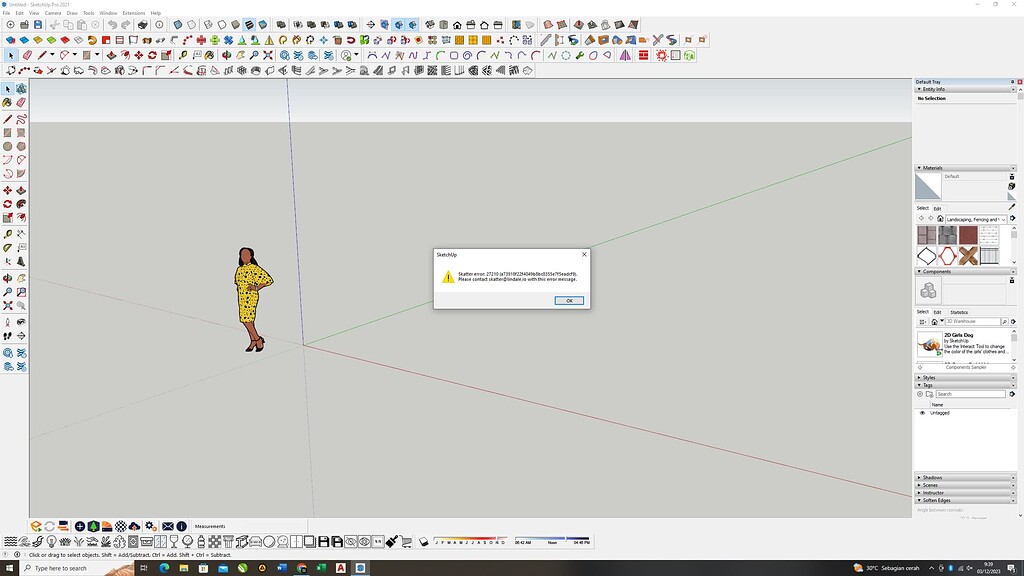Open the Landscaping Fencing materials collection dropdown
This screenshot has width=1024, height=576.
click(1003, 218)
